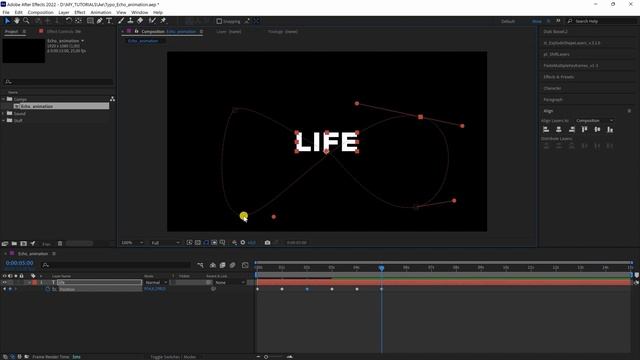Click the current time indicator playhead
The height and width of the screenshot is (360, 640).
[381, 268]
